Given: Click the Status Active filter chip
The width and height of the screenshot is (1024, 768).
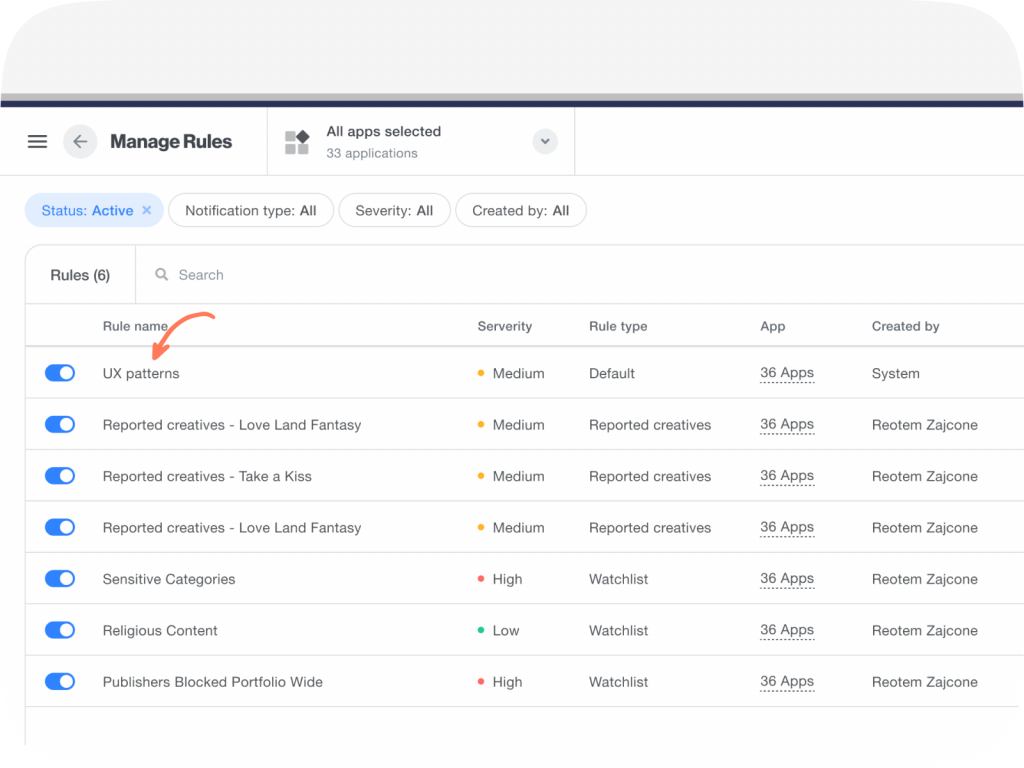Looking at the screenshot, I should click(x=85, y=210).
